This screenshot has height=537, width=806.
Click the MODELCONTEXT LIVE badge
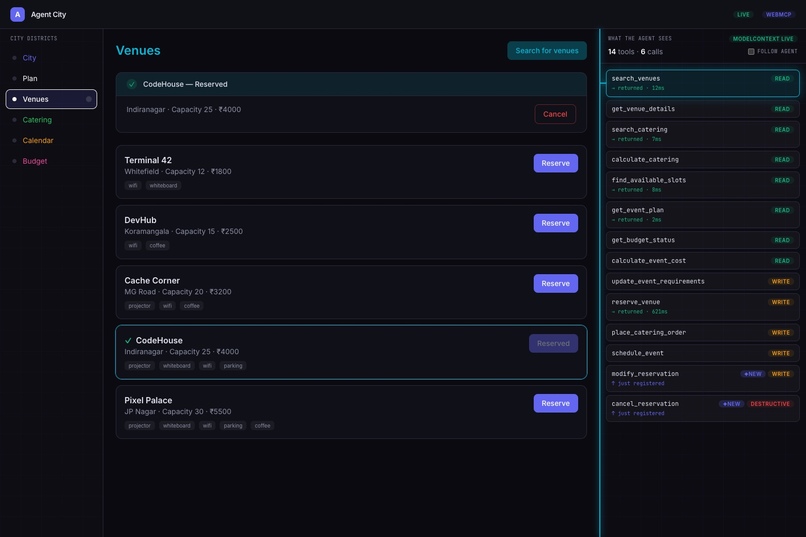763,39
